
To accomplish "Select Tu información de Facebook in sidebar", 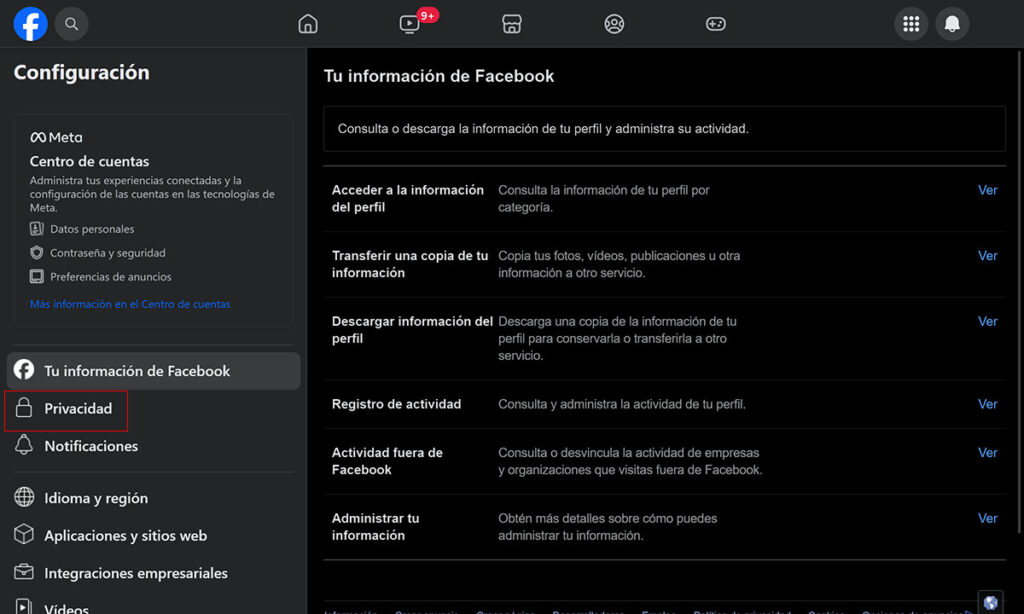I will tap(153, 370).
